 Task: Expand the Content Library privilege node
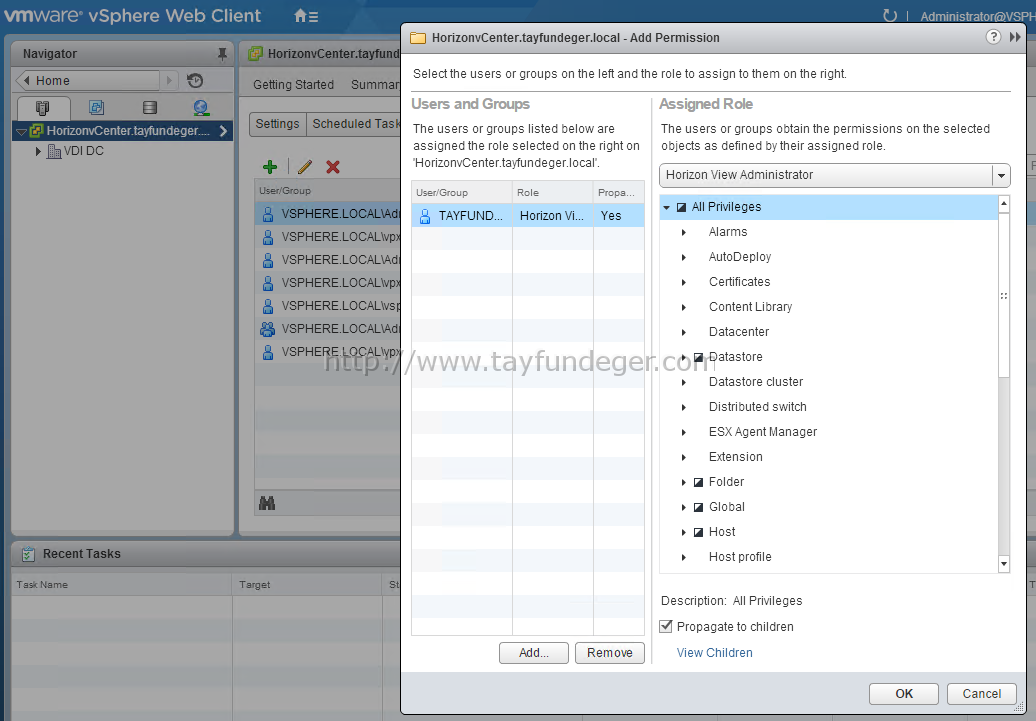point(684,307)
